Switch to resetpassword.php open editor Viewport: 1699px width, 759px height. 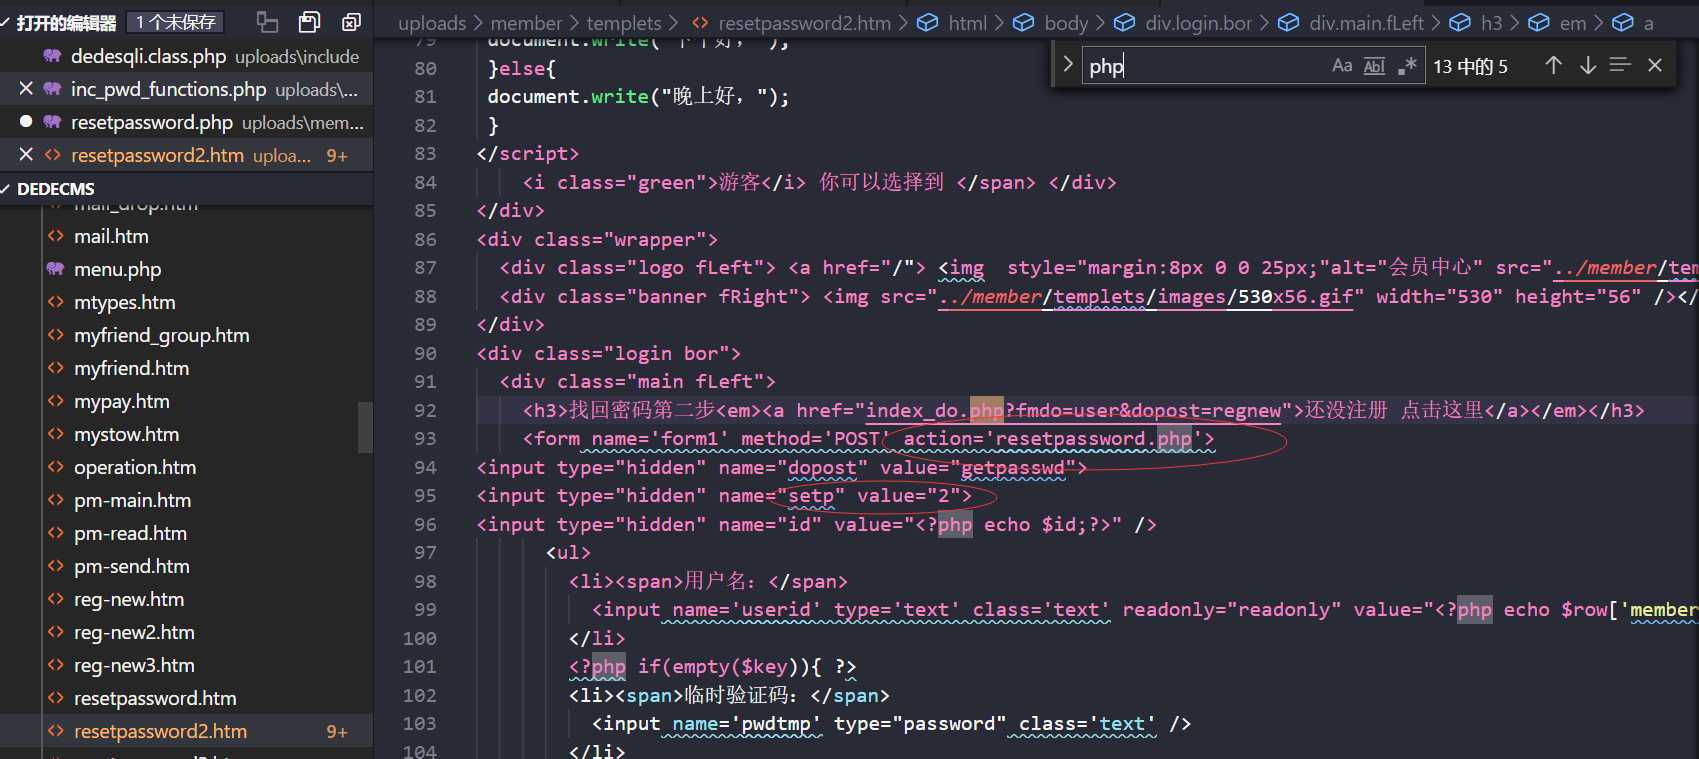tap(152, 122)
